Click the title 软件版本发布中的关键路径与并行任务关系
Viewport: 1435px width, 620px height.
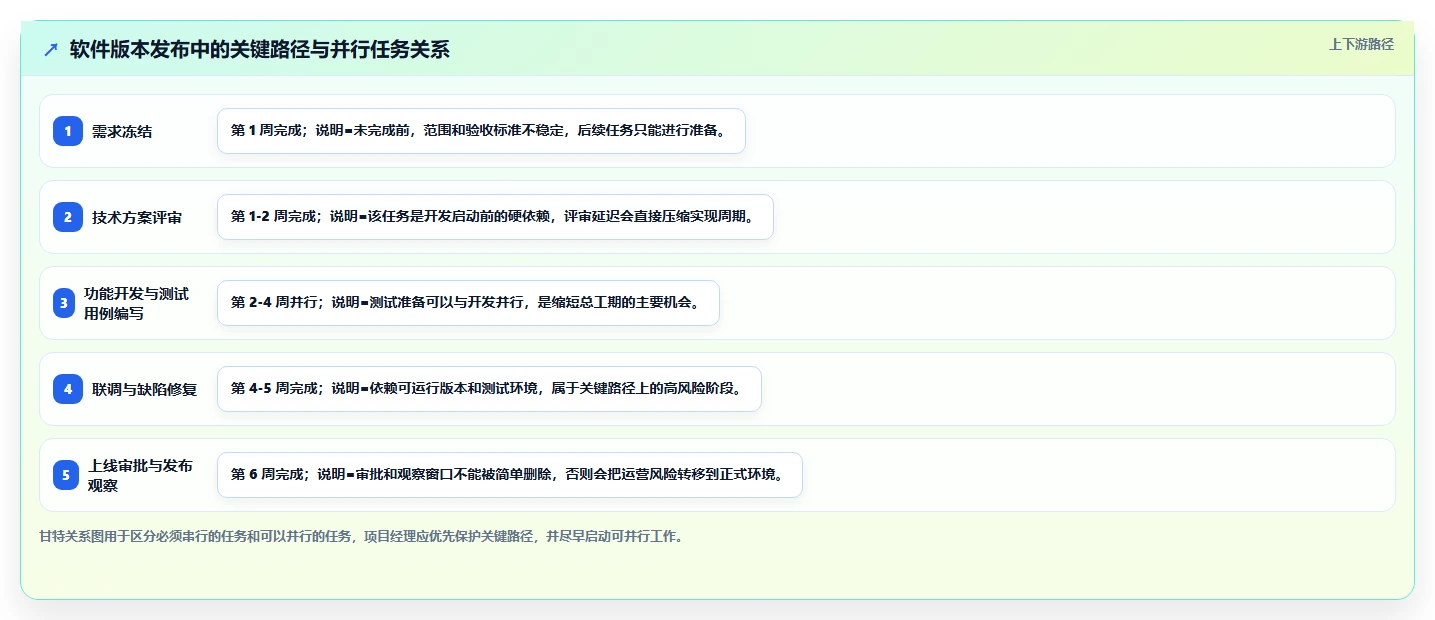[260, 50]
